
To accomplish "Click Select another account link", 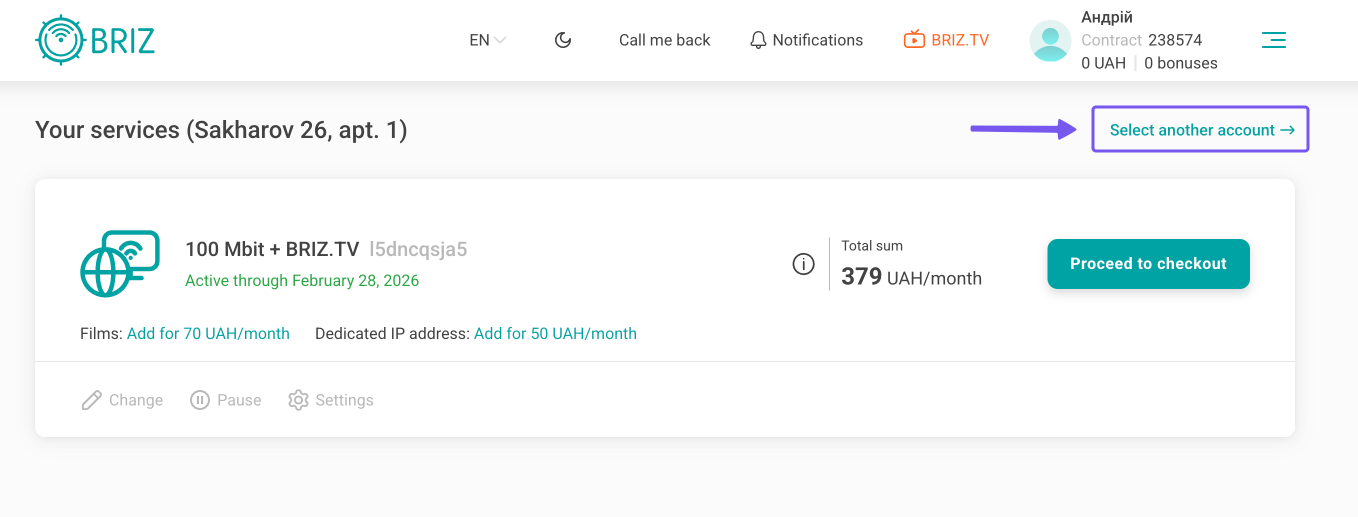I will pyautogui.click(x=1200, y=130).
